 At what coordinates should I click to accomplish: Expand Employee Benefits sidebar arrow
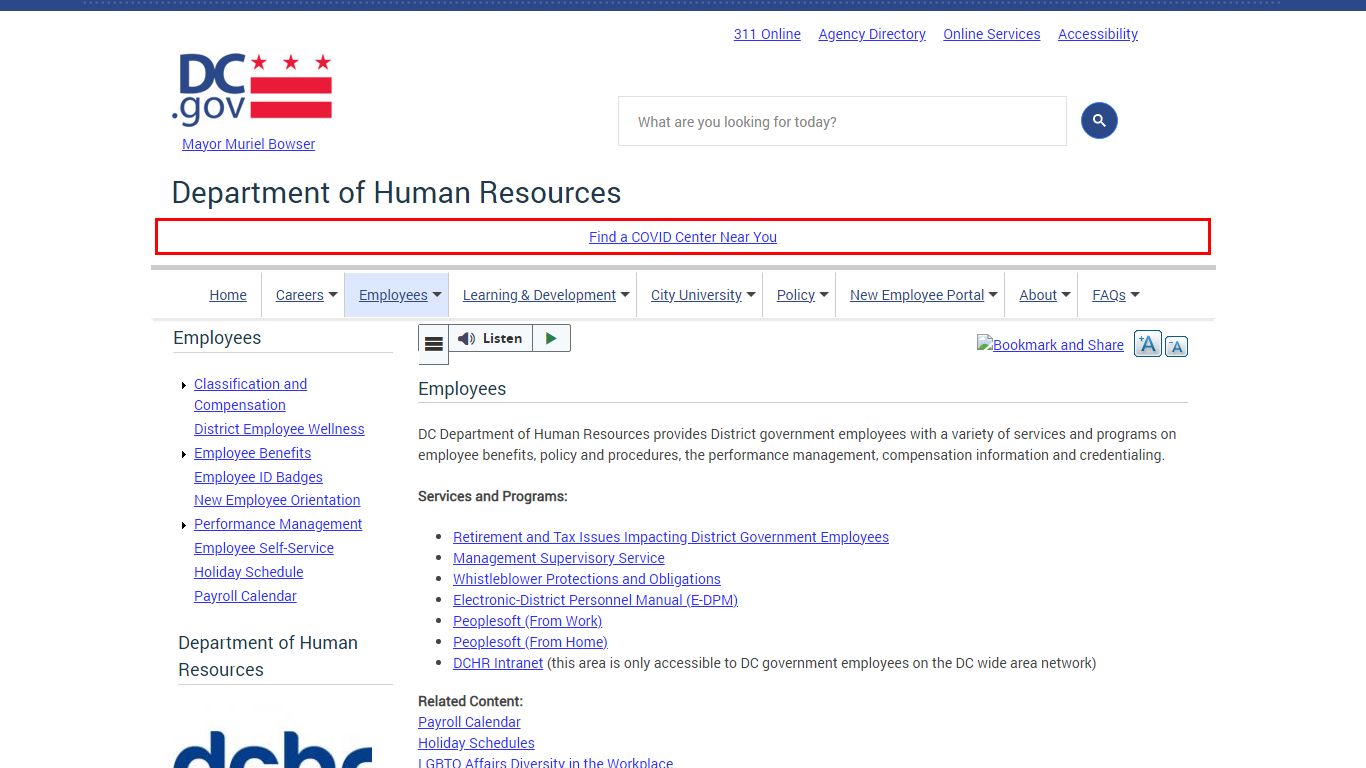click(x=184, y=454)
